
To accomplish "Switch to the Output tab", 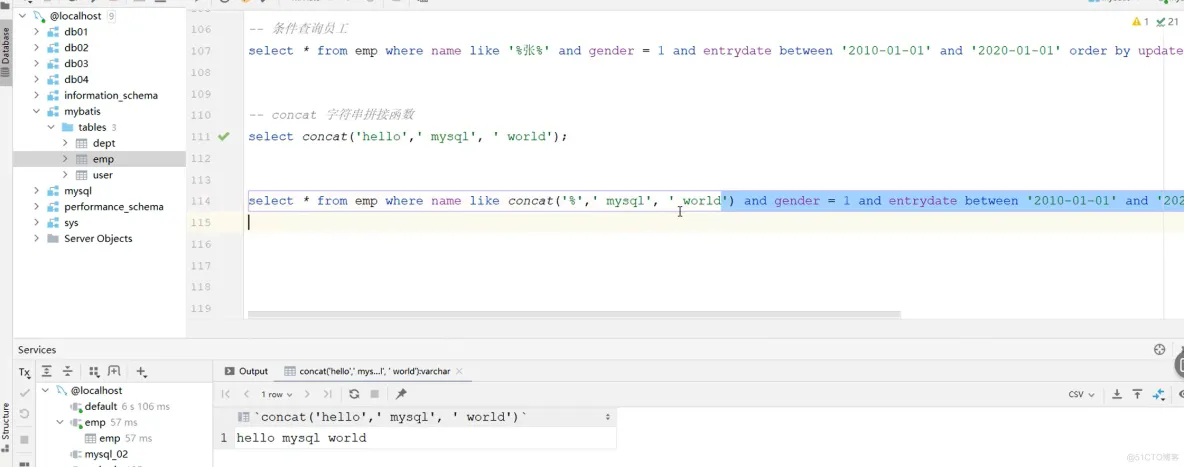I will point(246,371).
